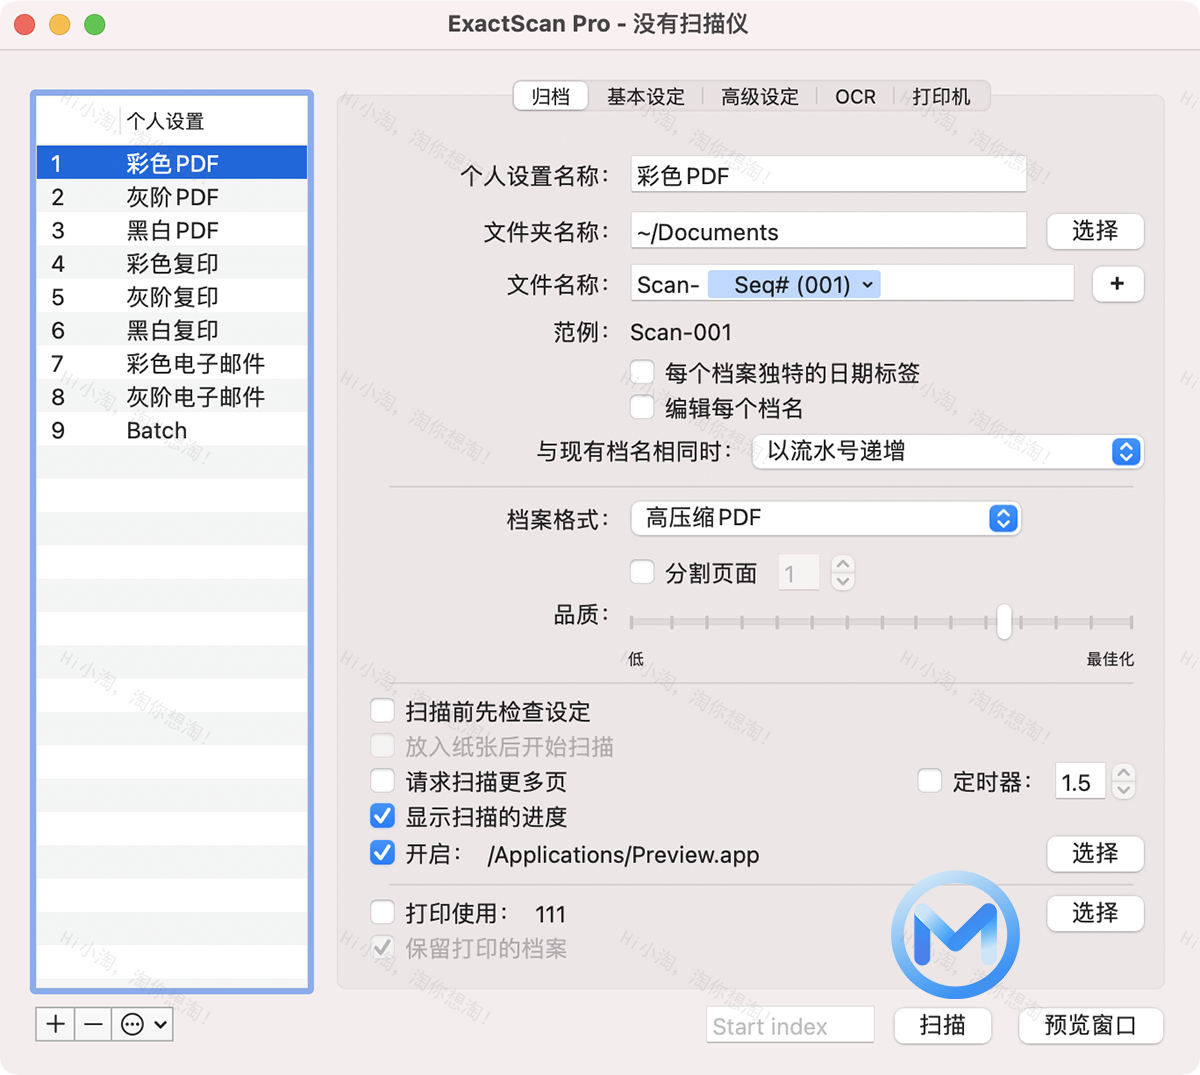
Task: Disable 显示扫描的进度 checkbox
Action: [x=382, y=816]
